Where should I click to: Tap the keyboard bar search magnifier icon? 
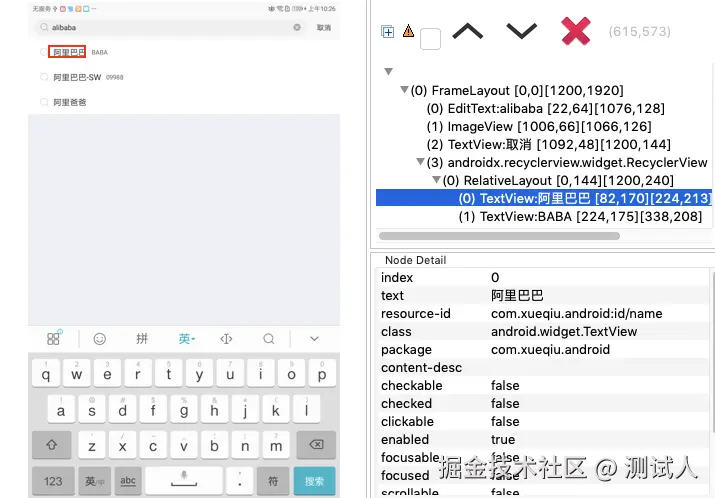[x=269, y=339]
